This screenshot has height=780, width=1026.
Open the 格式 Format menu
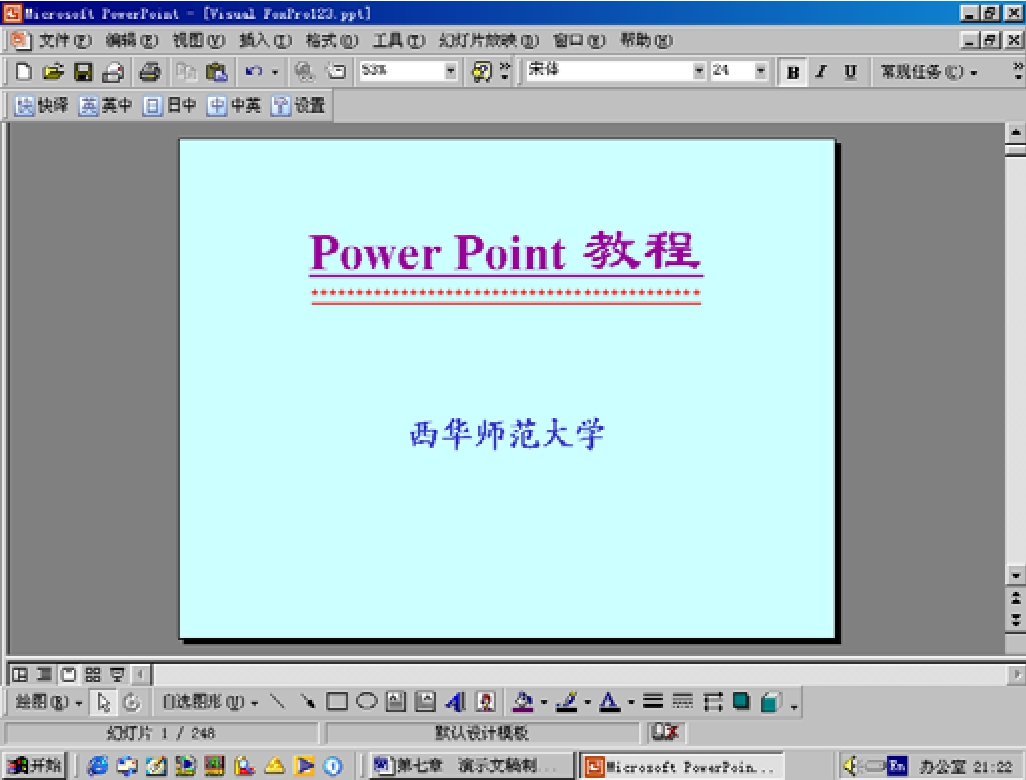click(x=332, y=41)
